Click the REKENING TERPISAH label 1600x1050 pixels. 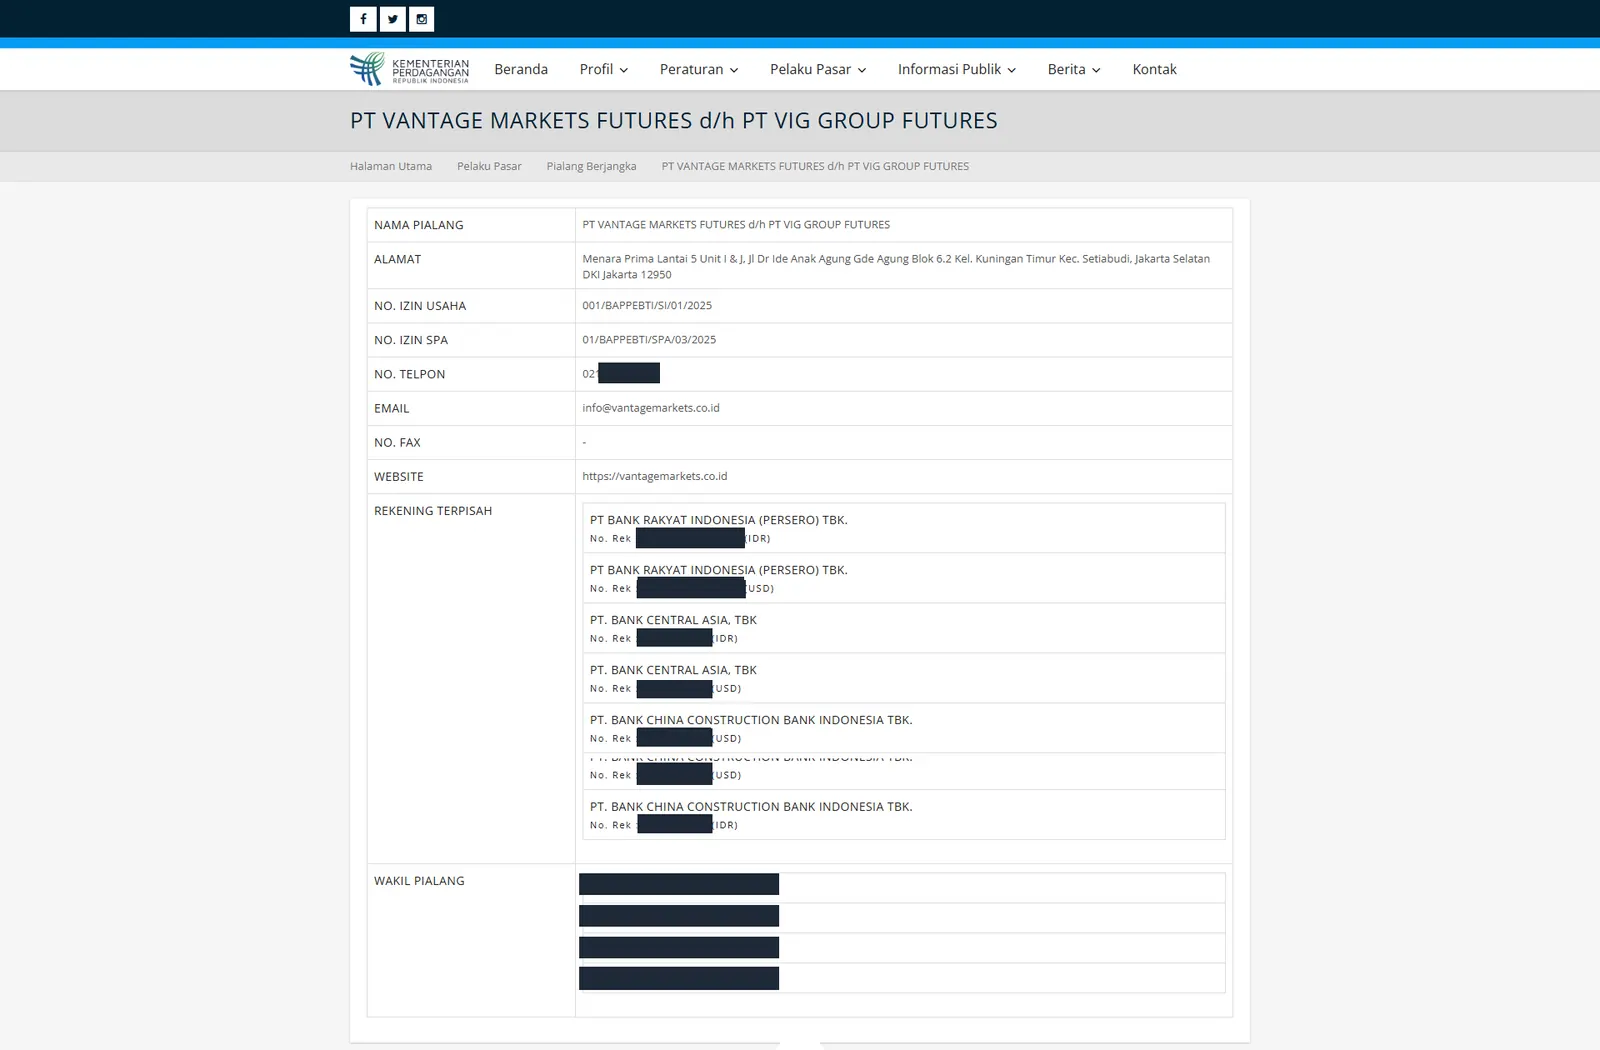[433, 510]
